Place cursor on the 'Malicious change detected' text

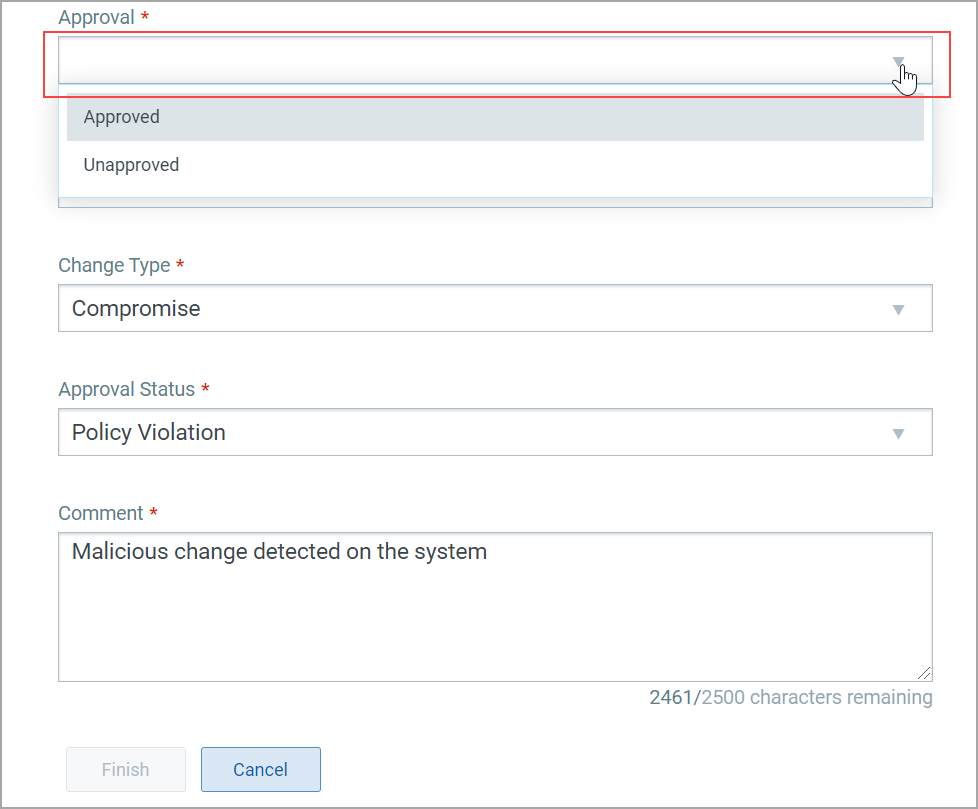click(x=206, y=551)
